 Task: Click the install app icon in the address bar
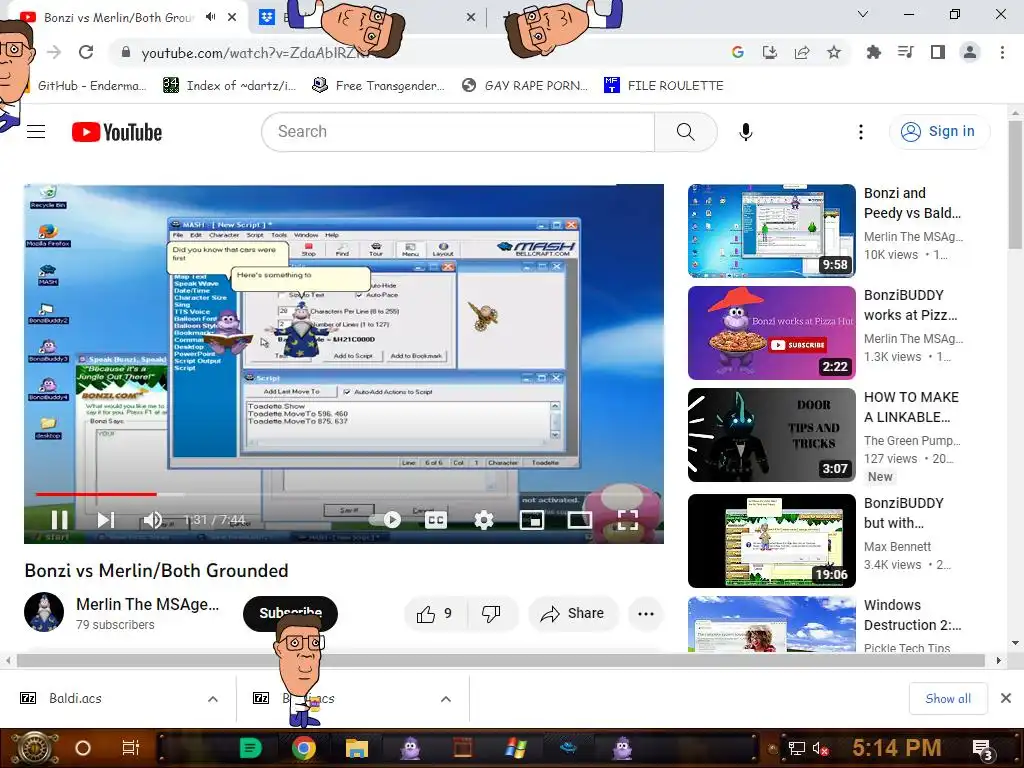770,52
